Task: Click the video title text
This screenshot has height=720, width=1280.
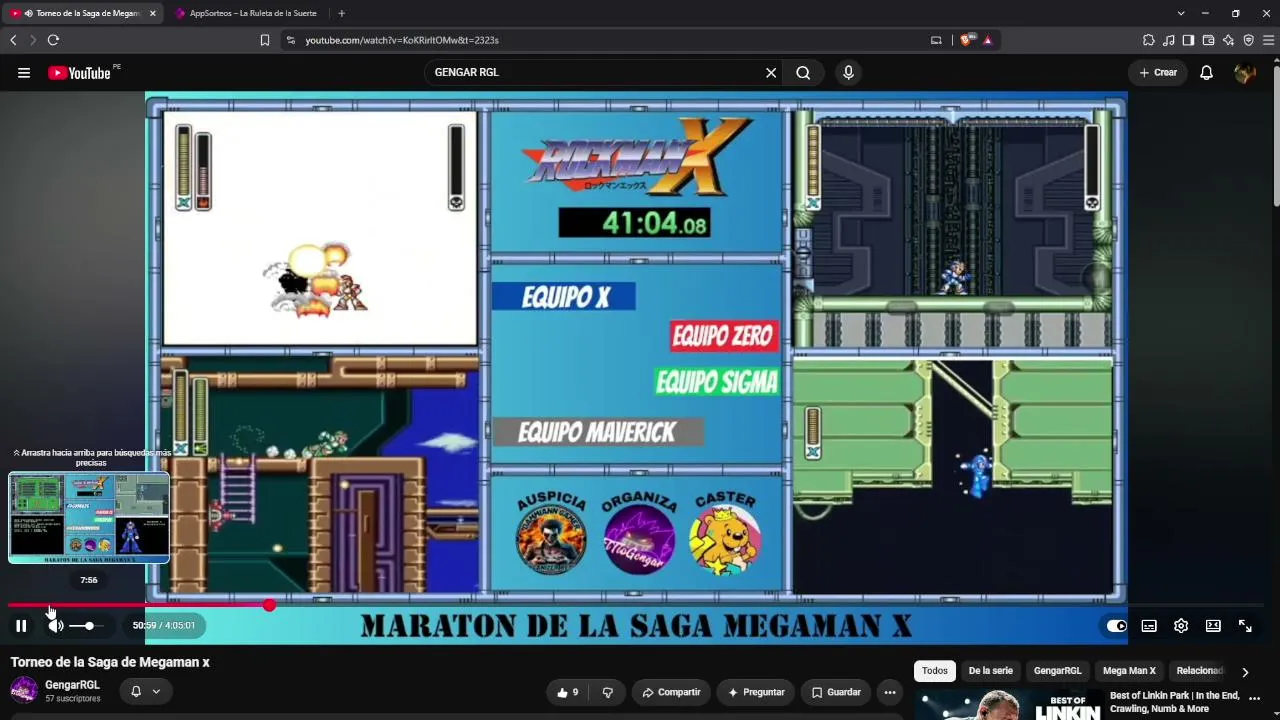Action: (110, 662)
